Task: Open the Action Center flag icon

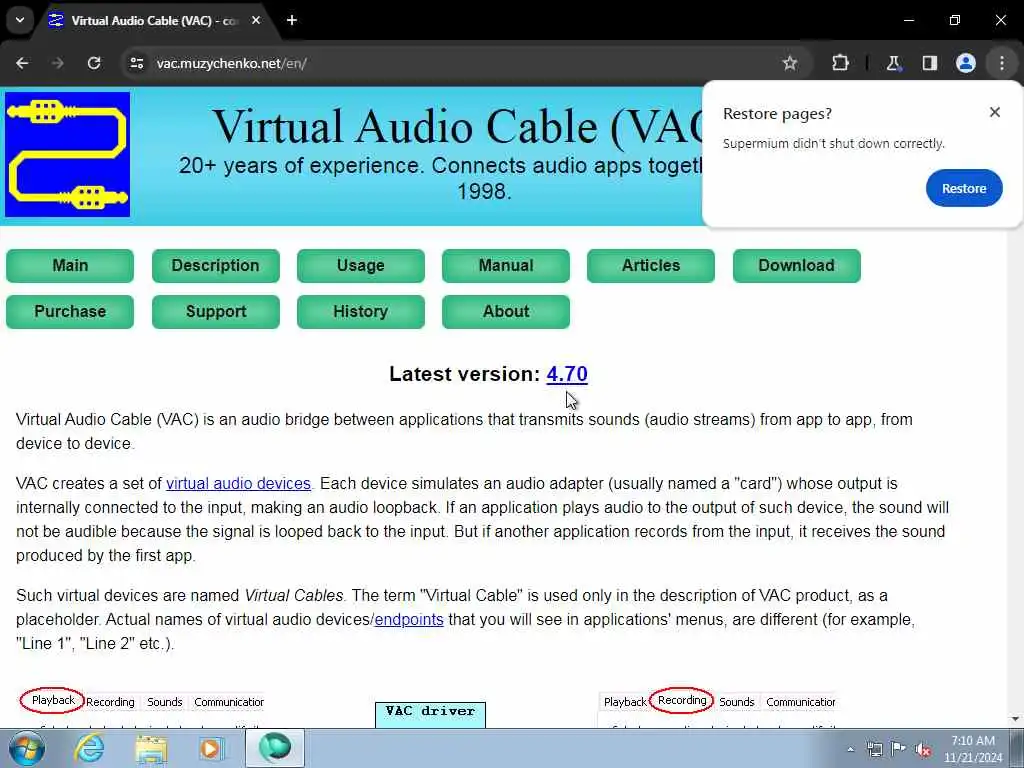Action: 899,749
